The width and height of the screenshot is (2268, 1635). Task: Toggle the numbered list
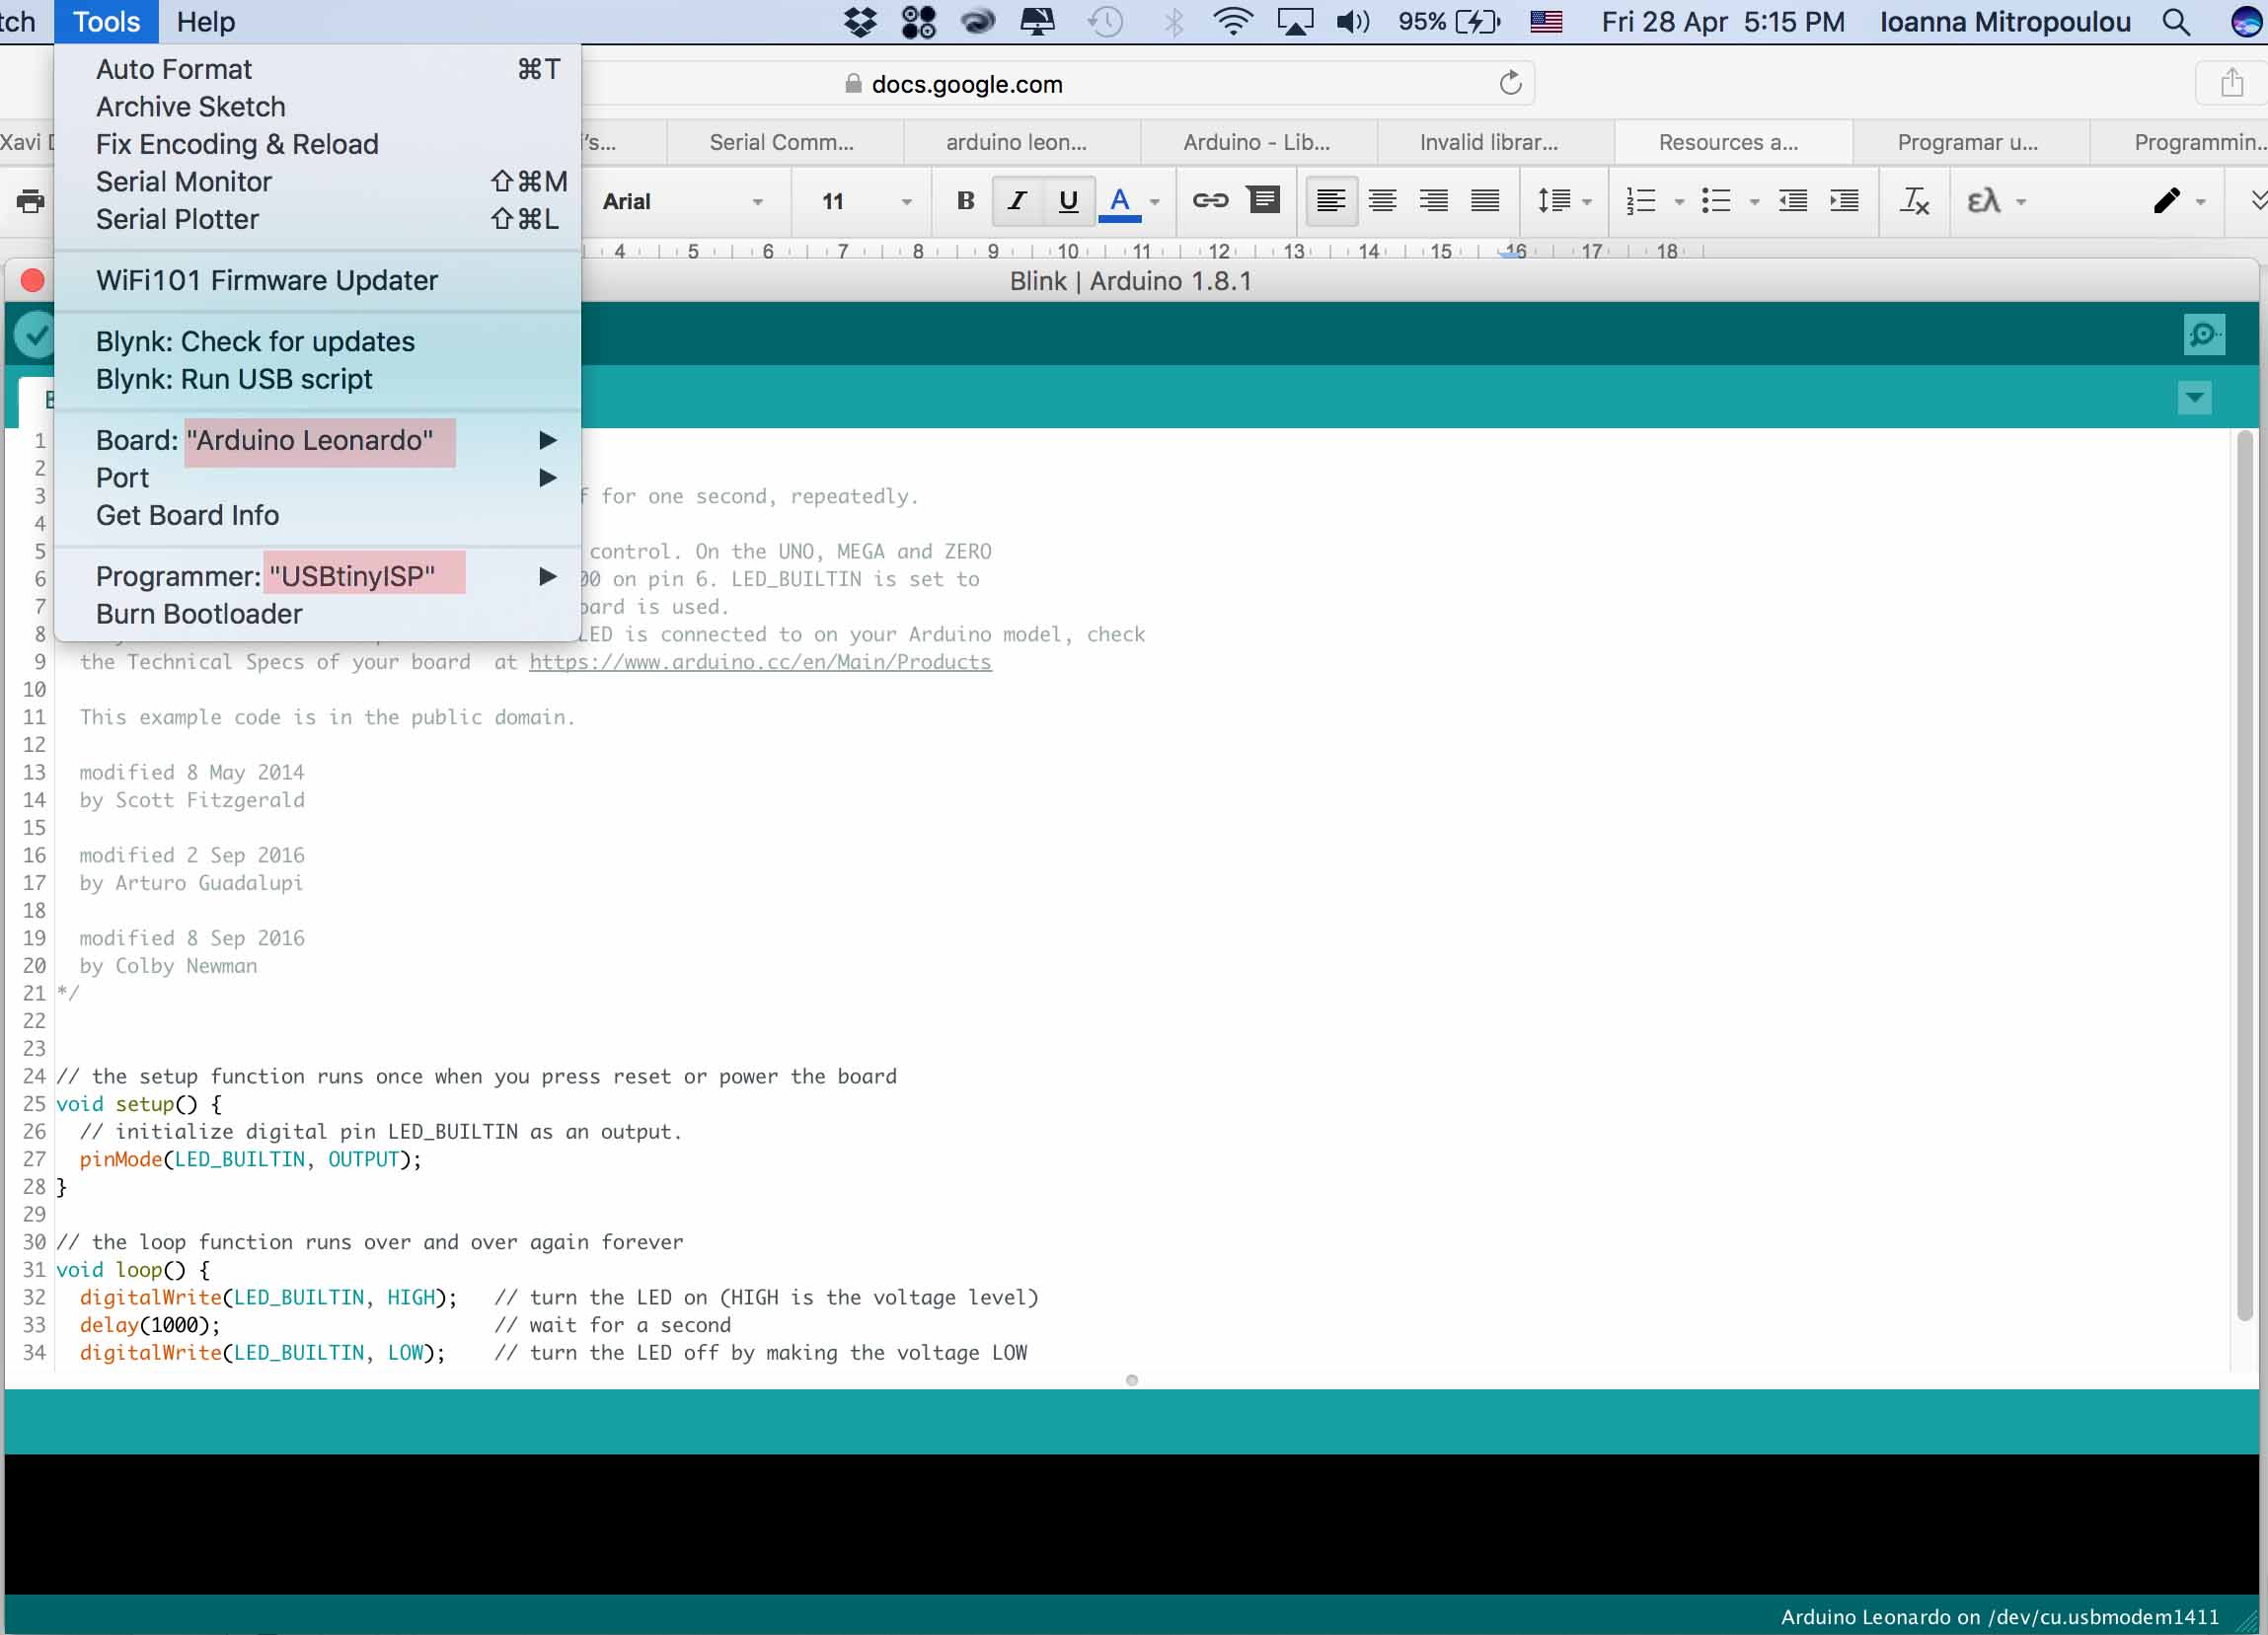pos(1640,201)
